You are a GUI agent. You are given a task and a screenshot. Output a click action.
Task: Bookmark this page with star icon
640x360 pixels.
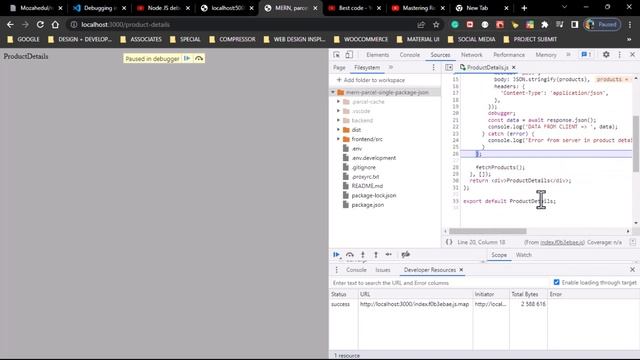(x=436, y=24)
